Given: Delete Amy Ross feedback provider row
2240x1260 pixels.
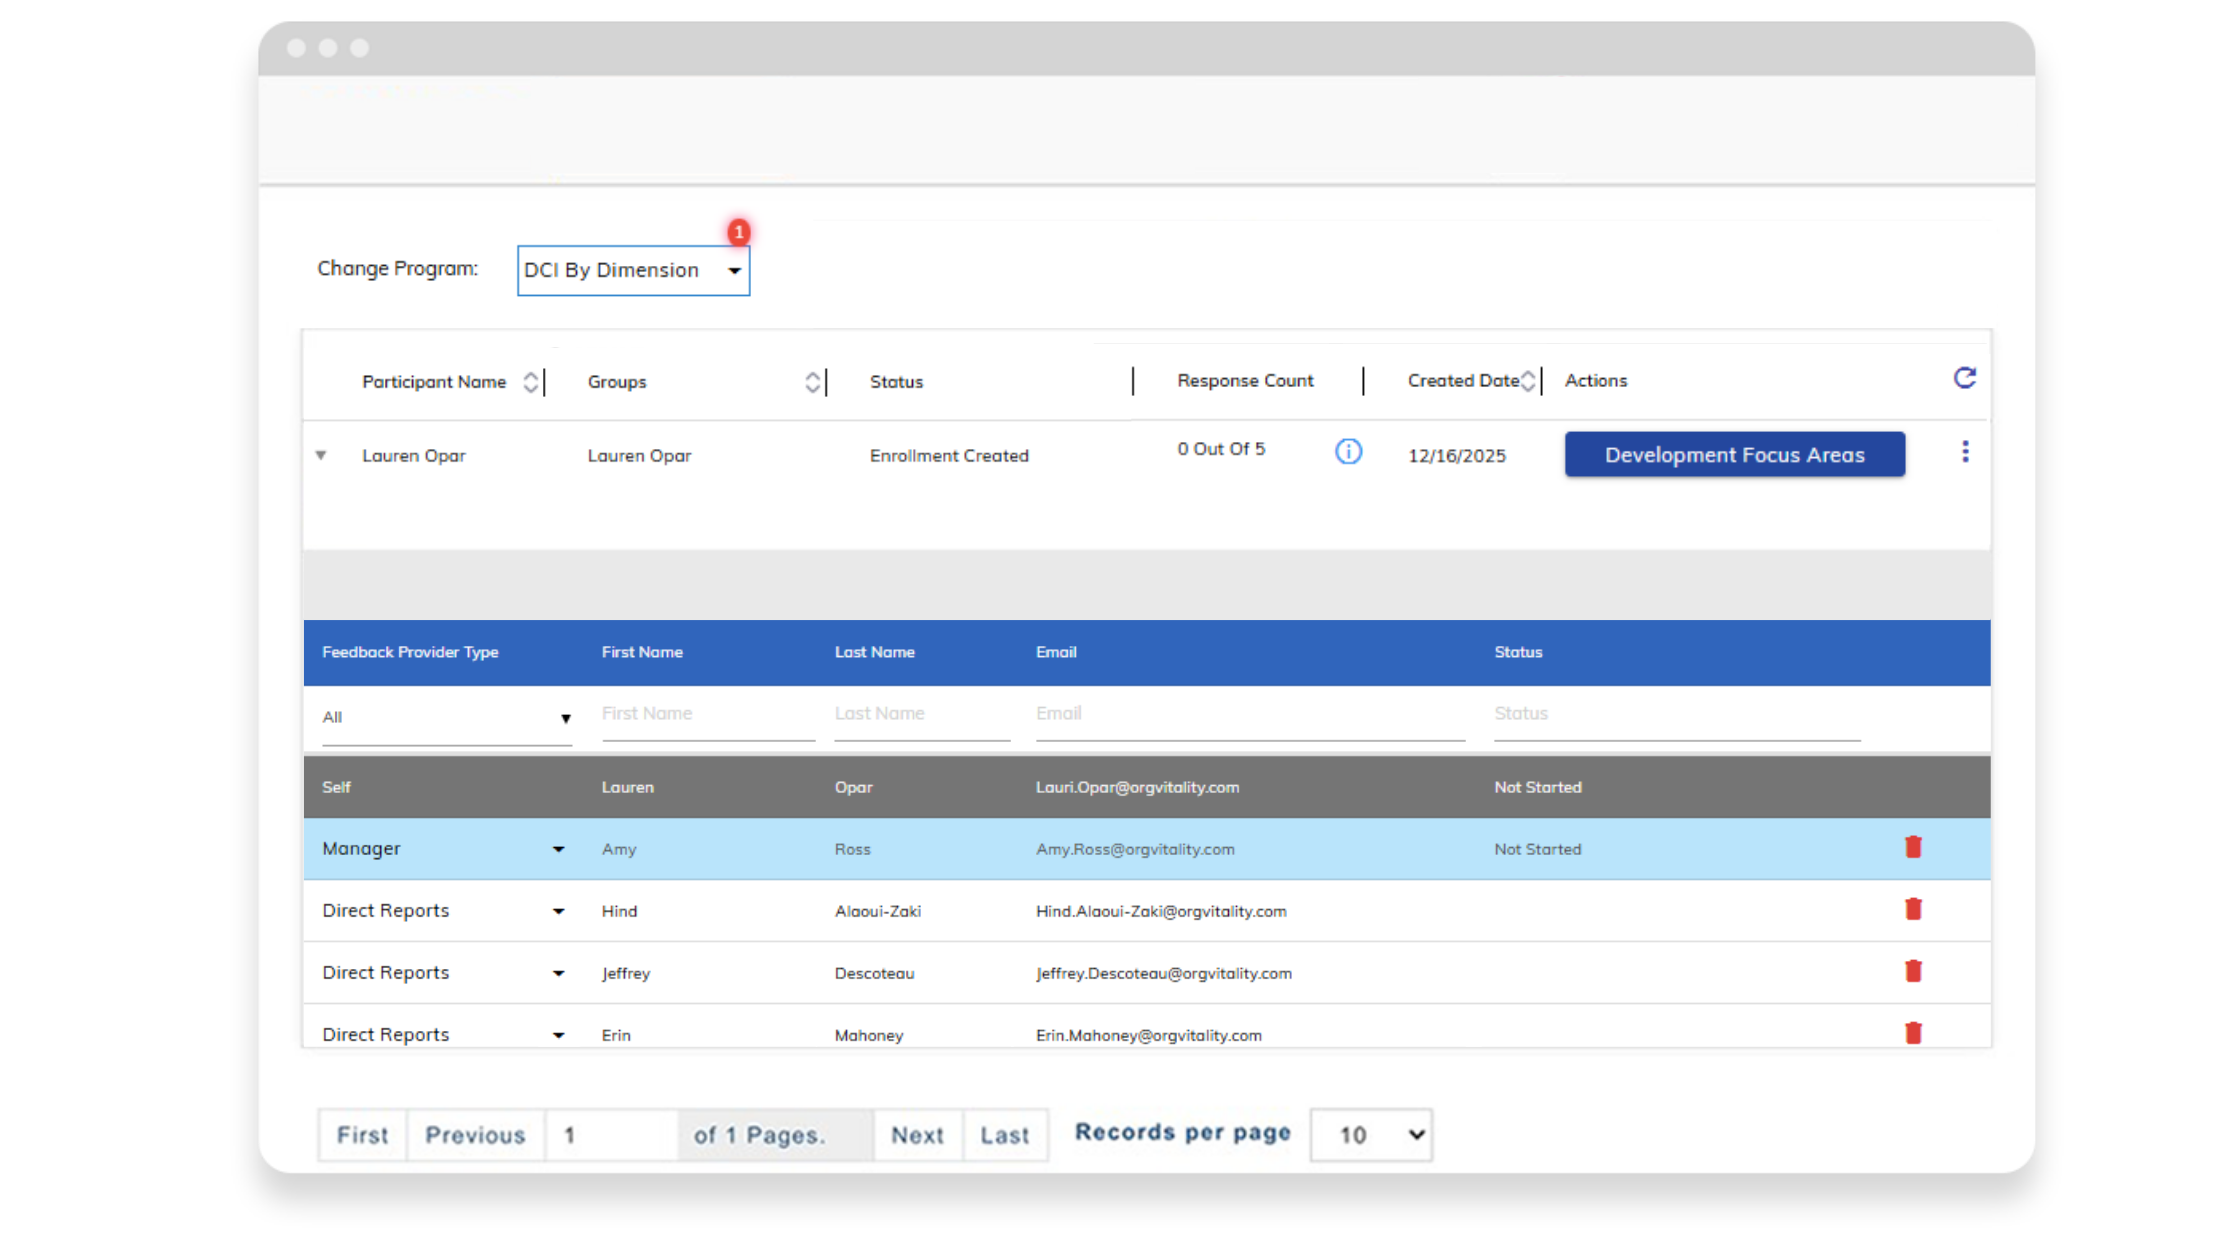Looking at the screenshot, I should point(1913,848).
